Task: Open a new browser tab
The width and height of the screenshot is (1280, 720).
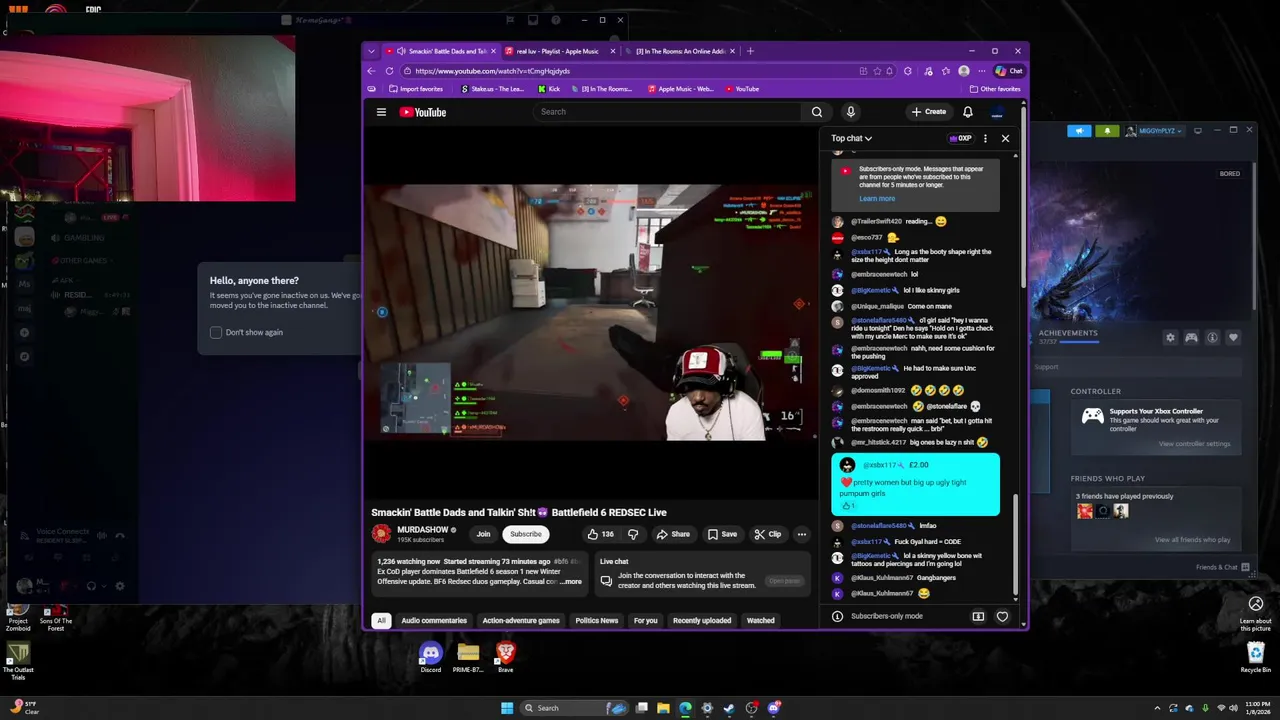Action: click(x=750, y=51)
